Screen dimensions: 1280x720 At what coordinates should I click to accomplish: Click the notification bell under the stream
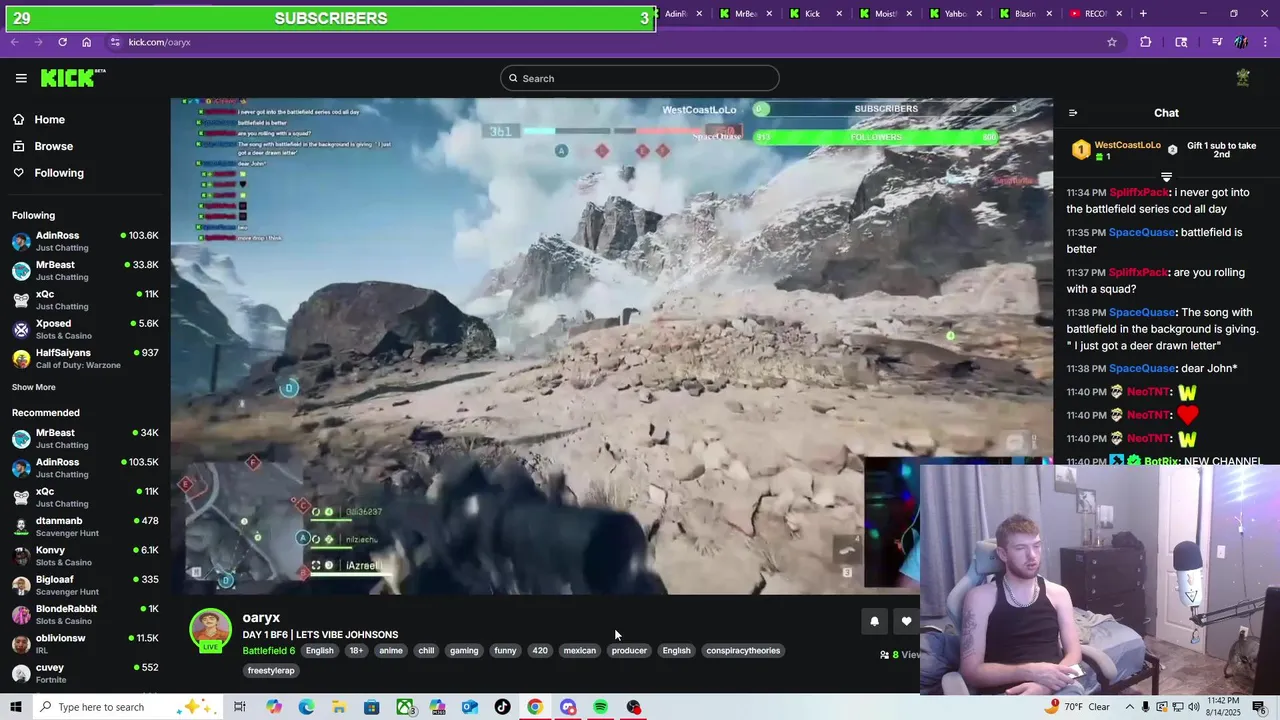[x=874, y=621]
